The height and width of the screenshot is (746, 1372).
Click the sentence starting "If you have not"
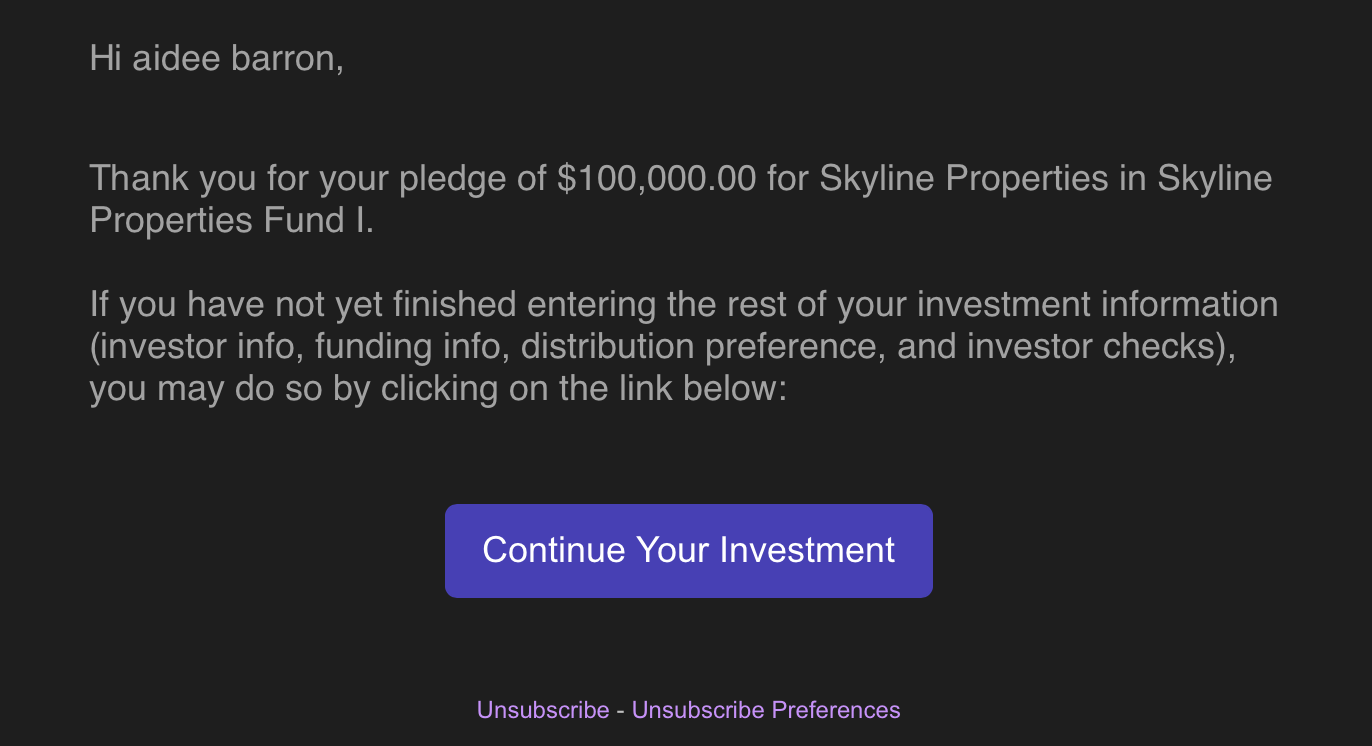pos(684,346)
